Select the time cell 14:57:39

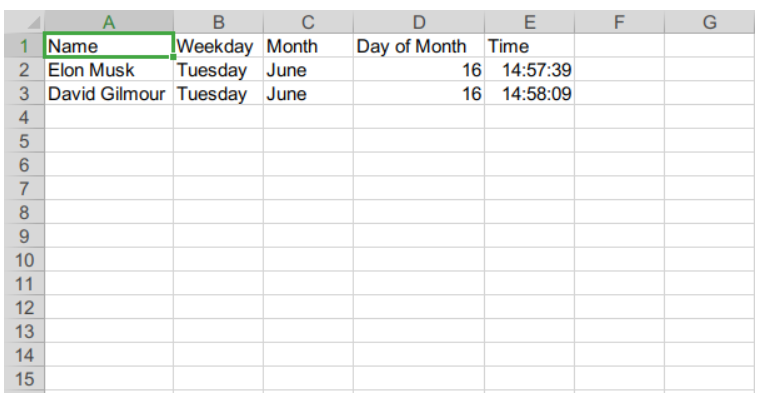[529, 70]
